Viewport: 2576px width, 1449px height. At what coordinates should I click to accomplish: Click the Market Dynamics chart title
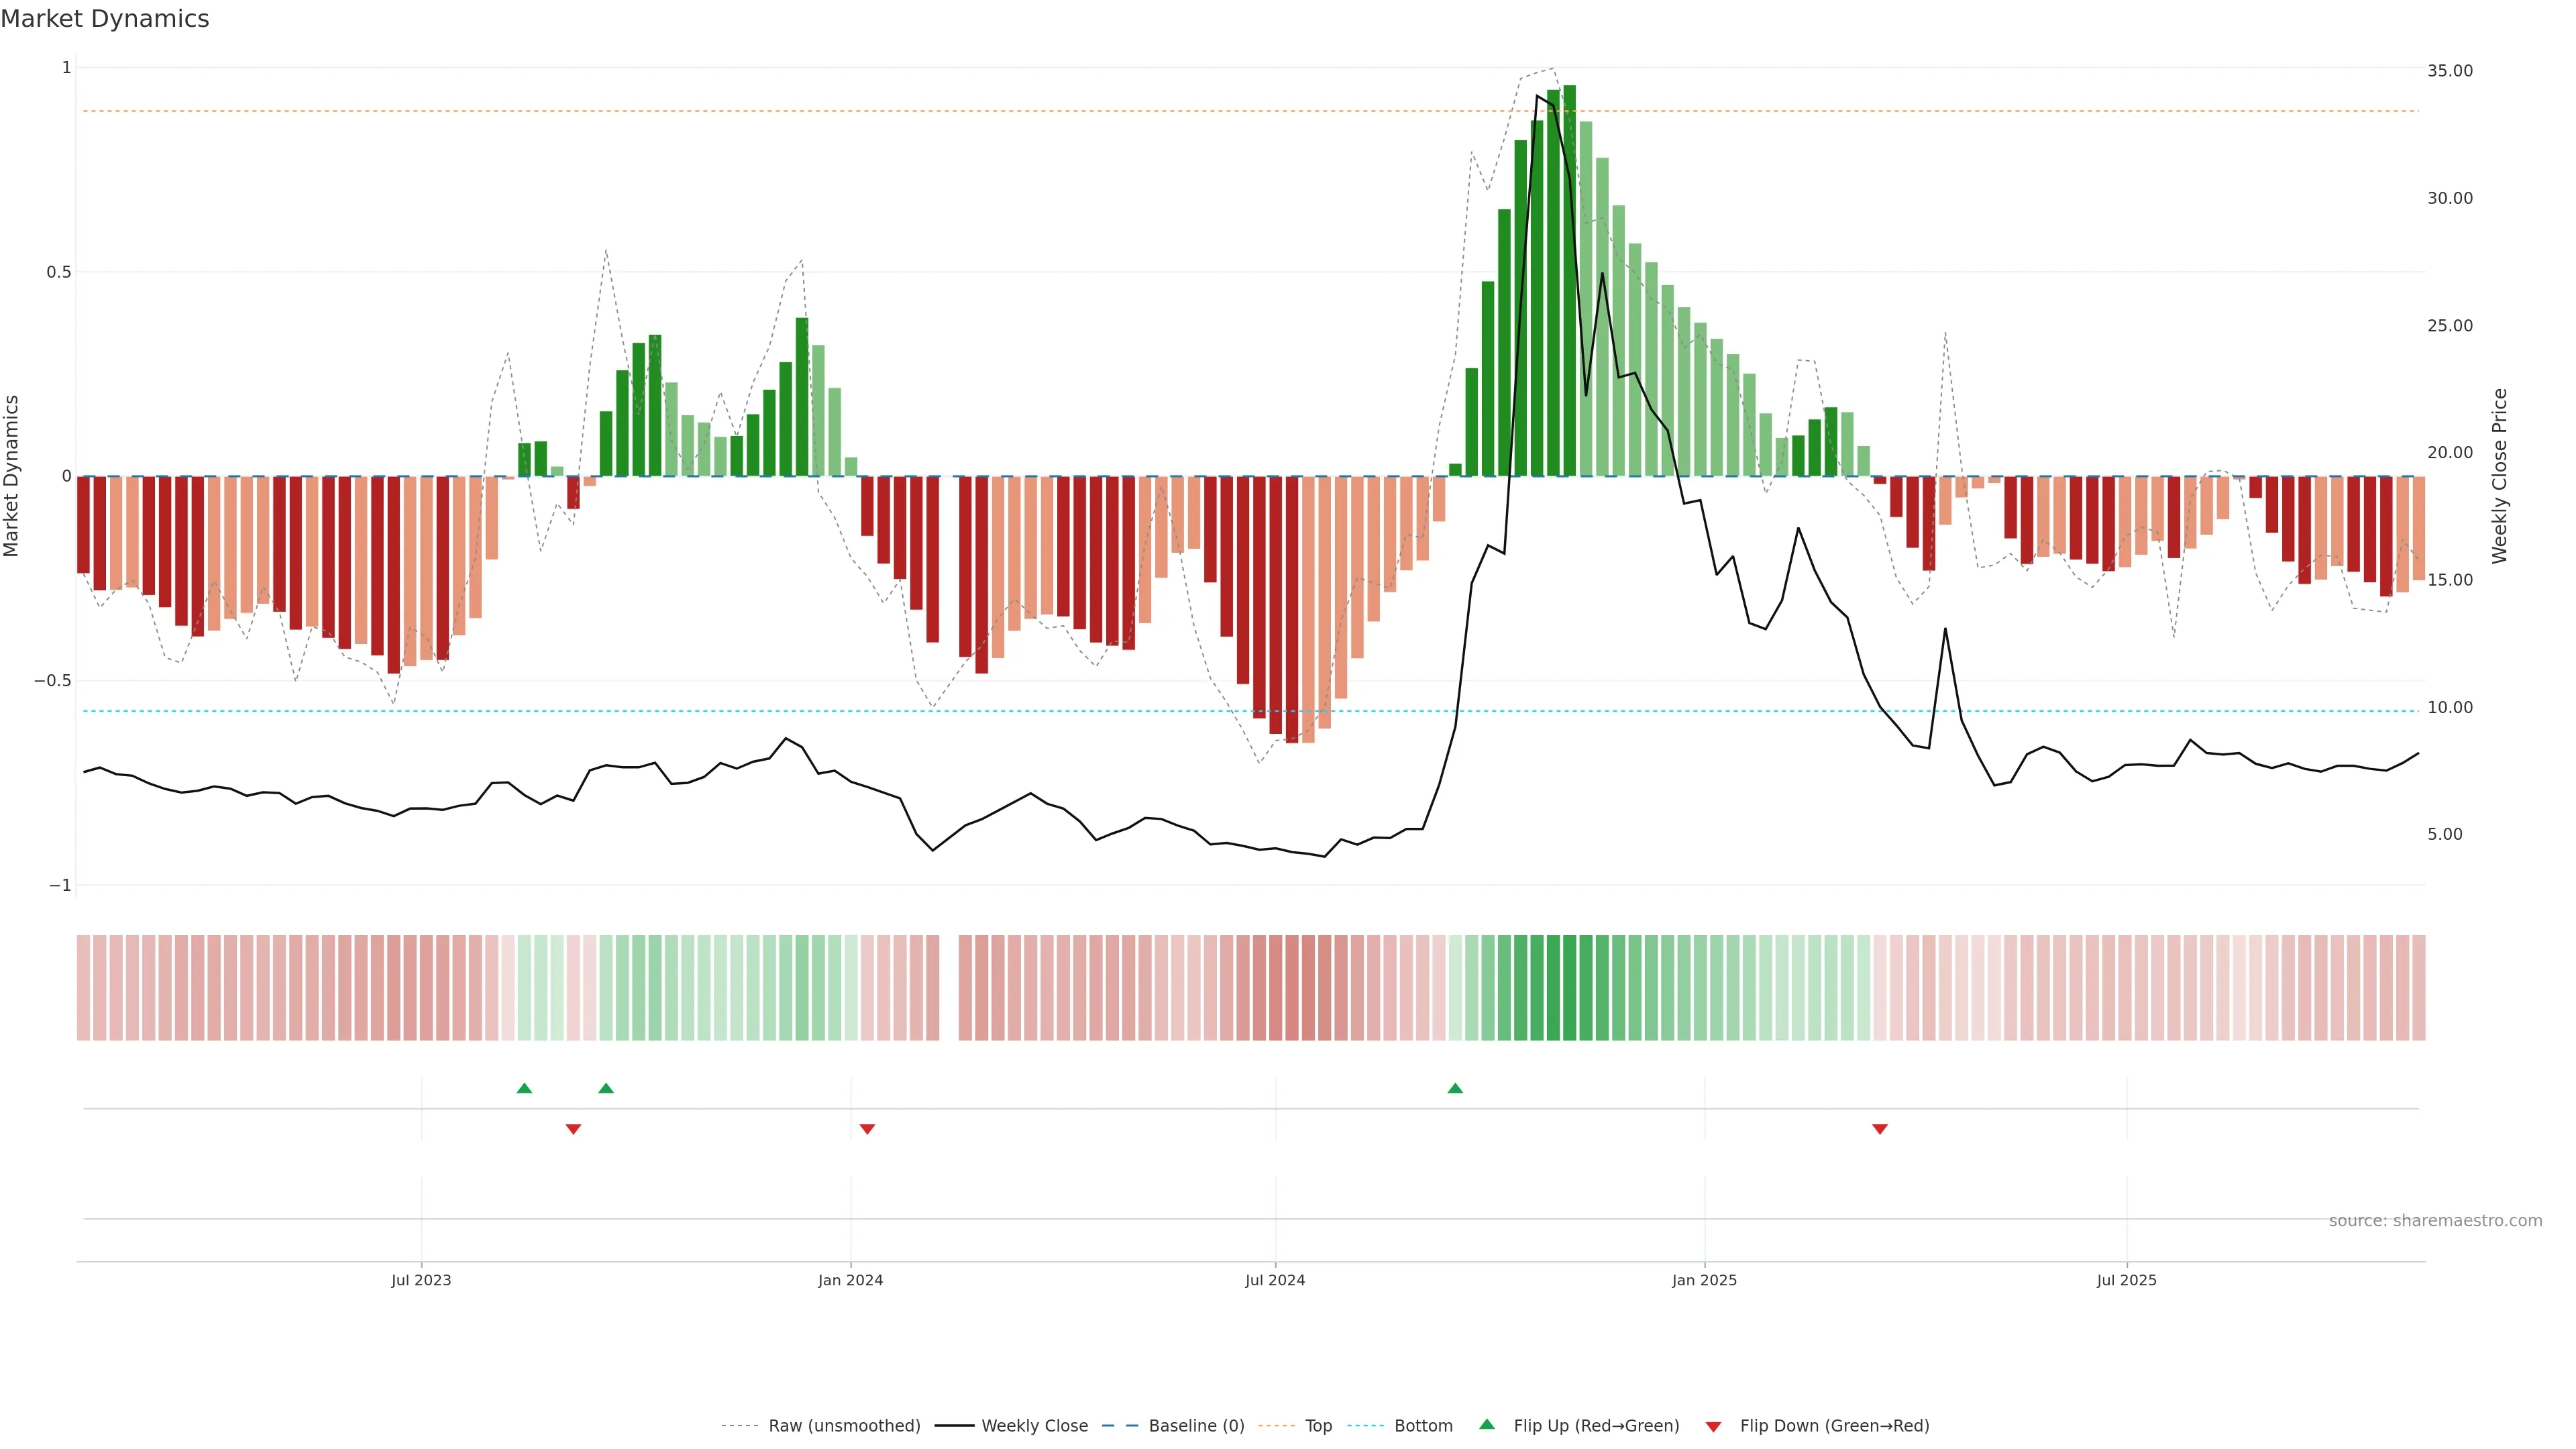[105, 19]
